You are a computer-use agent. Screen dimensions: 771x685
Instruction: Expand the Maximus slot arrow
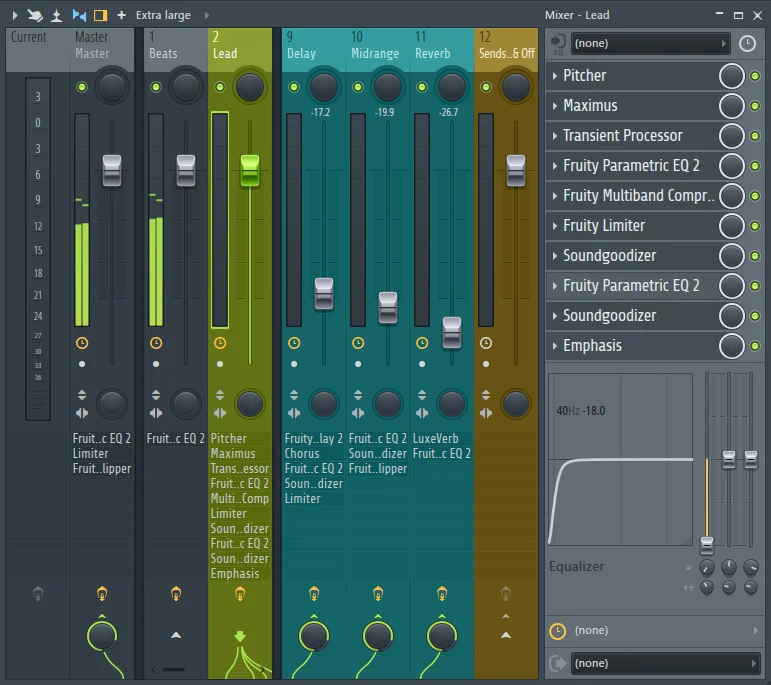click(x=555, y=106)
